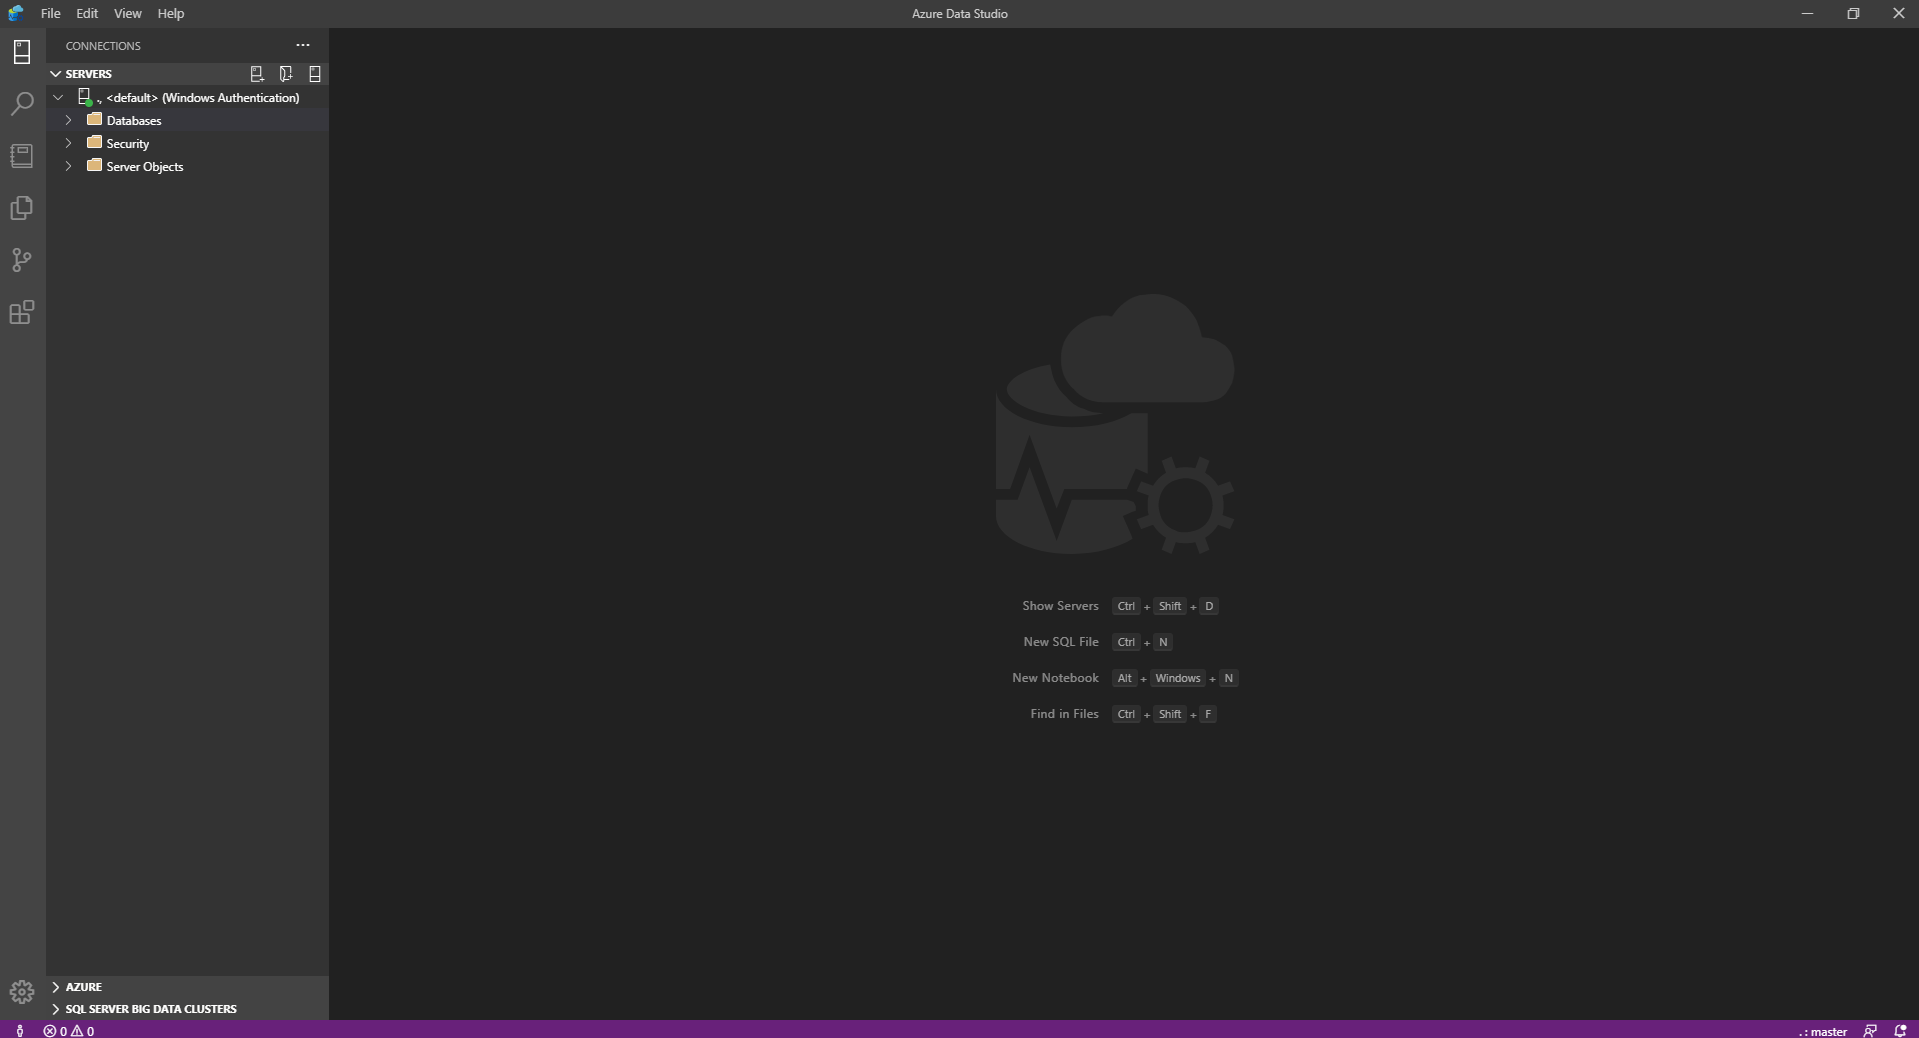Select the Server Objects tree label
This screenshot has height=1038, width=1919.
[x=145, y=167]
